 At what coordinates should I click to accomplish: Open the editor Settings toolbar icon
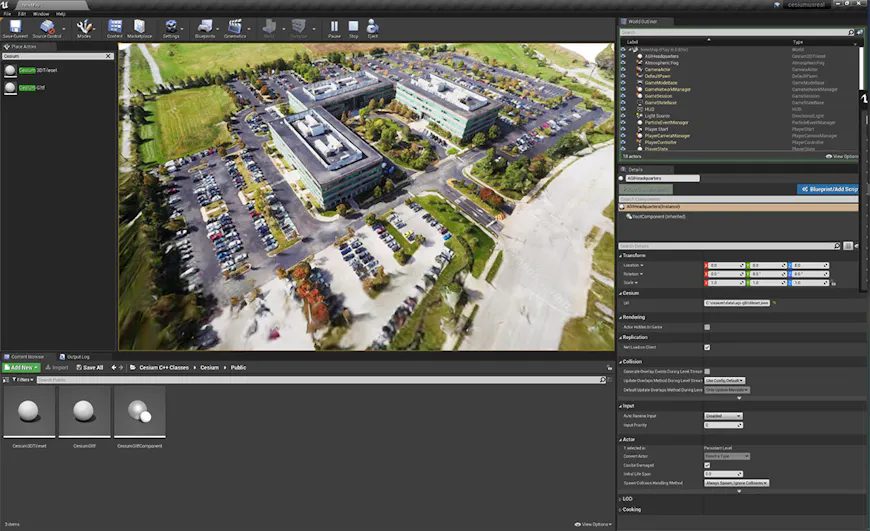172,28
